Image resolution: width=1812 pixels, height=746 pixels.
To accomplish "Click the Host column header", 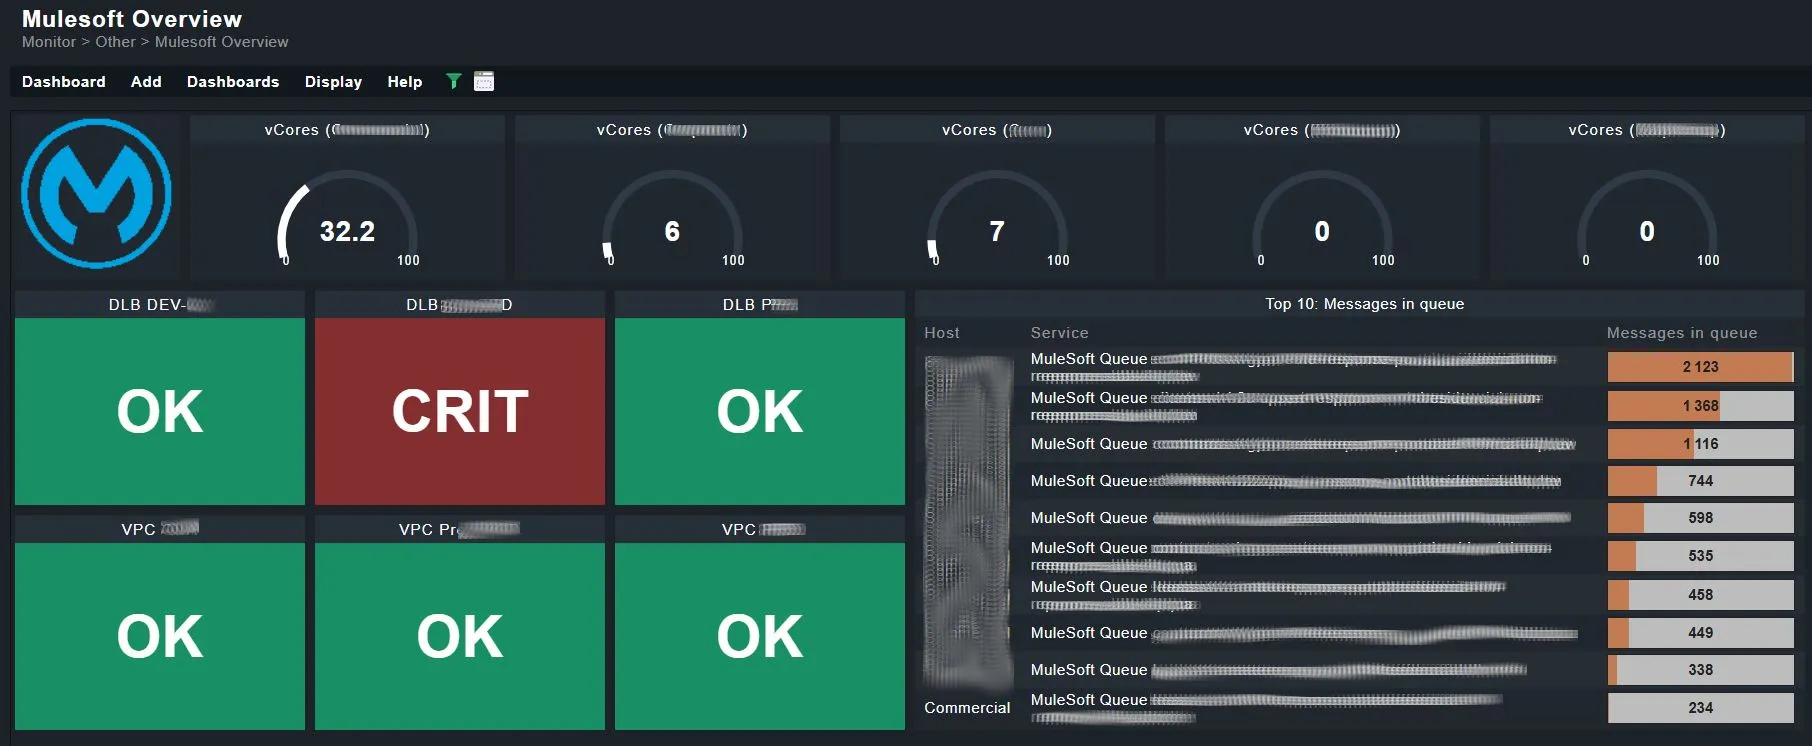I will click(x=942, y=333).
